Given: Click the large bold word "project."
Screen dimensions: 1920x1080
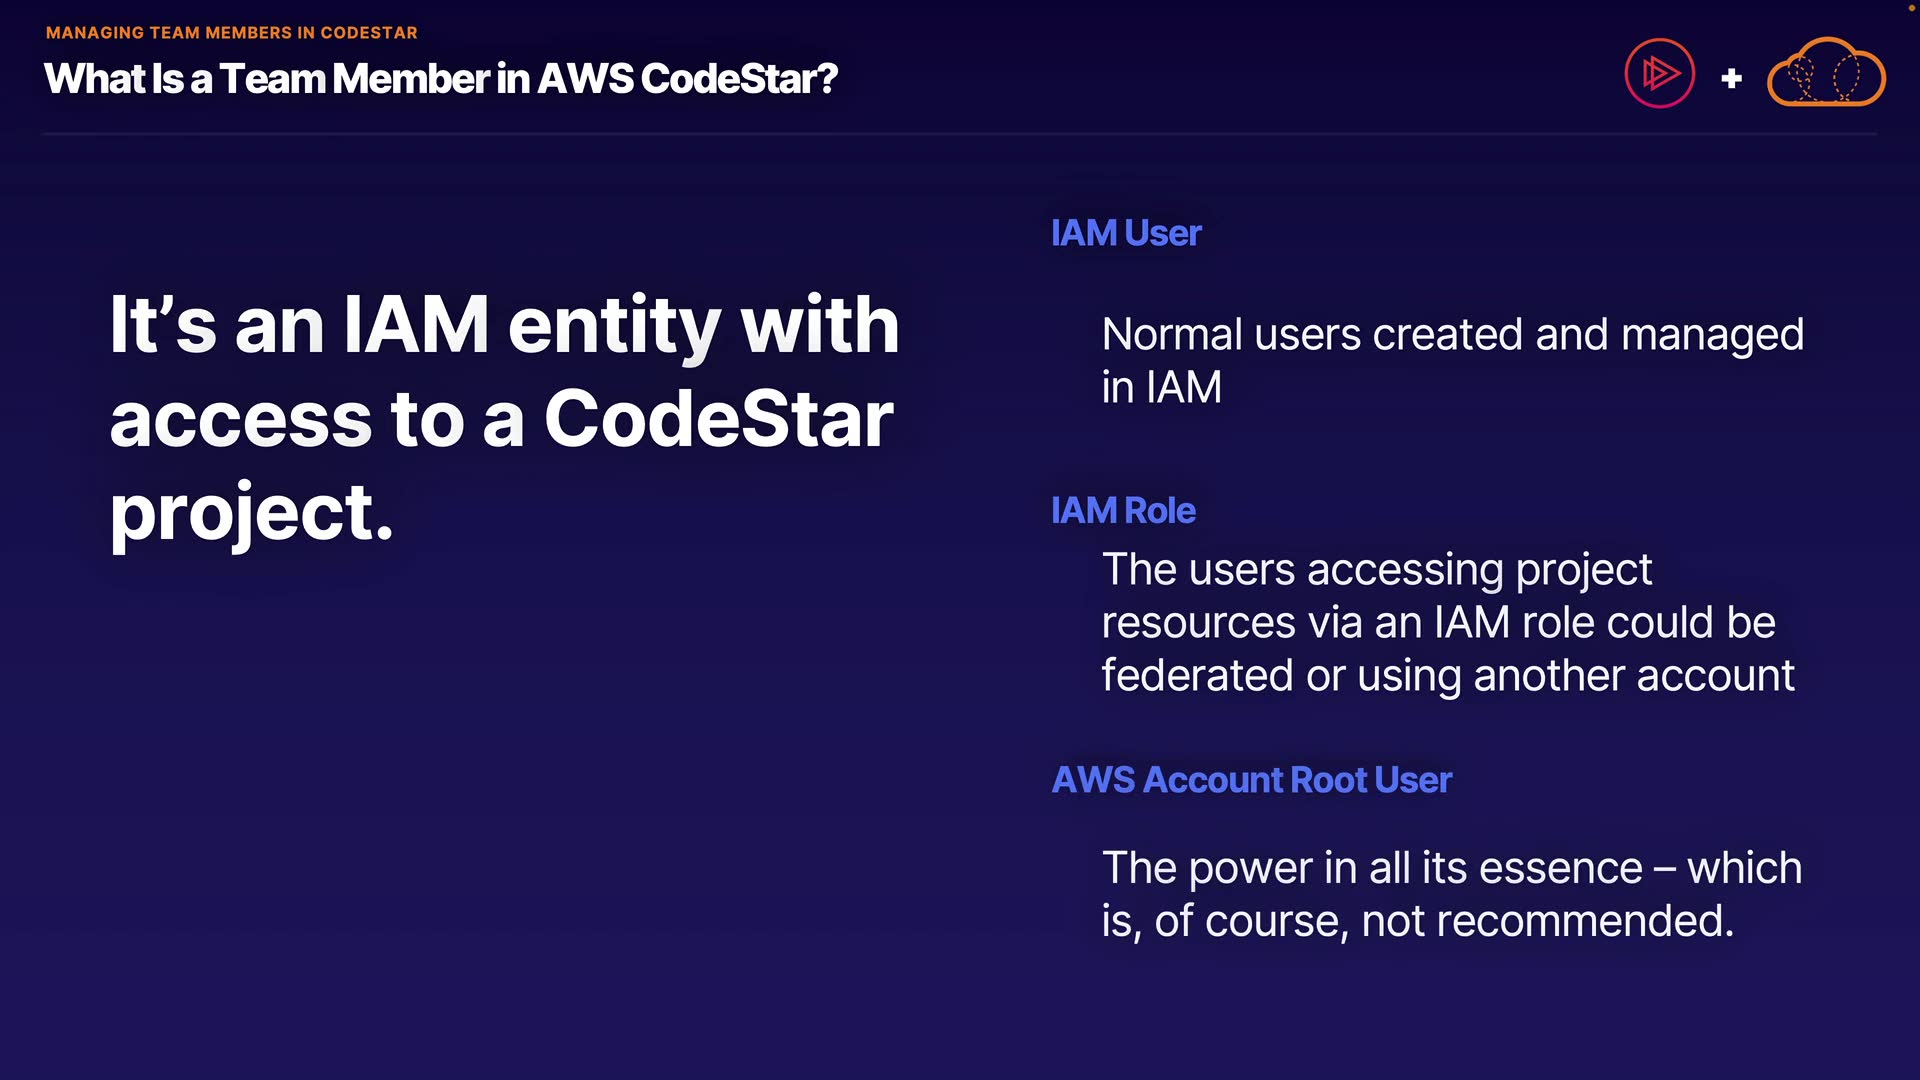Looking at the screenshot, I should tap(251, 513).
